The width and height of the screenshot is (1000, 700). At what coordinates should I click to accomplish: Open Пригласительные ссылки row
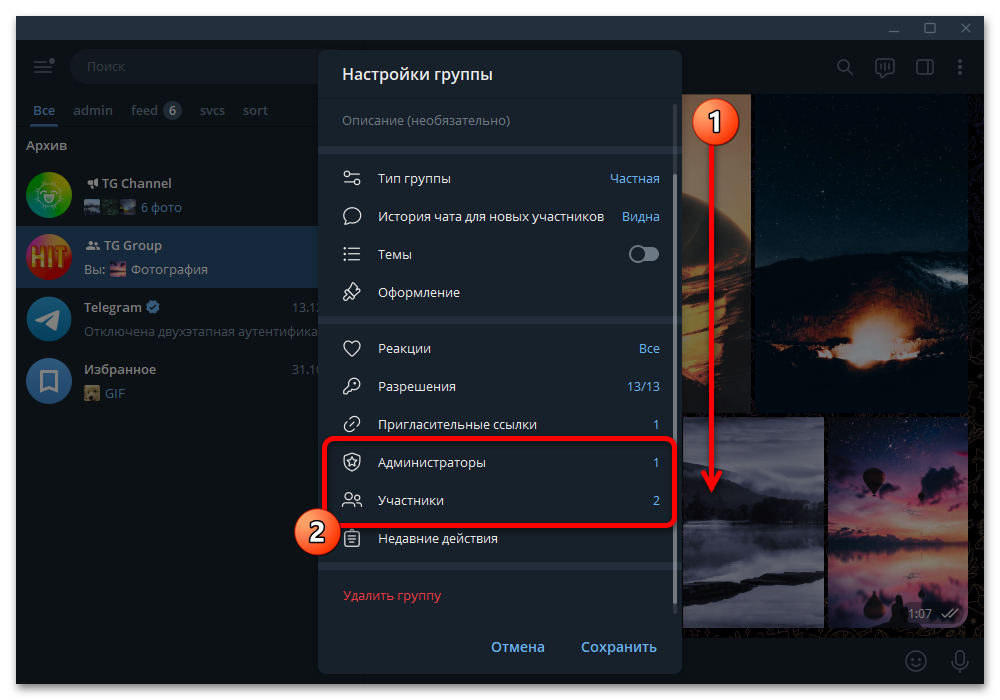click(x=501, y=424)
